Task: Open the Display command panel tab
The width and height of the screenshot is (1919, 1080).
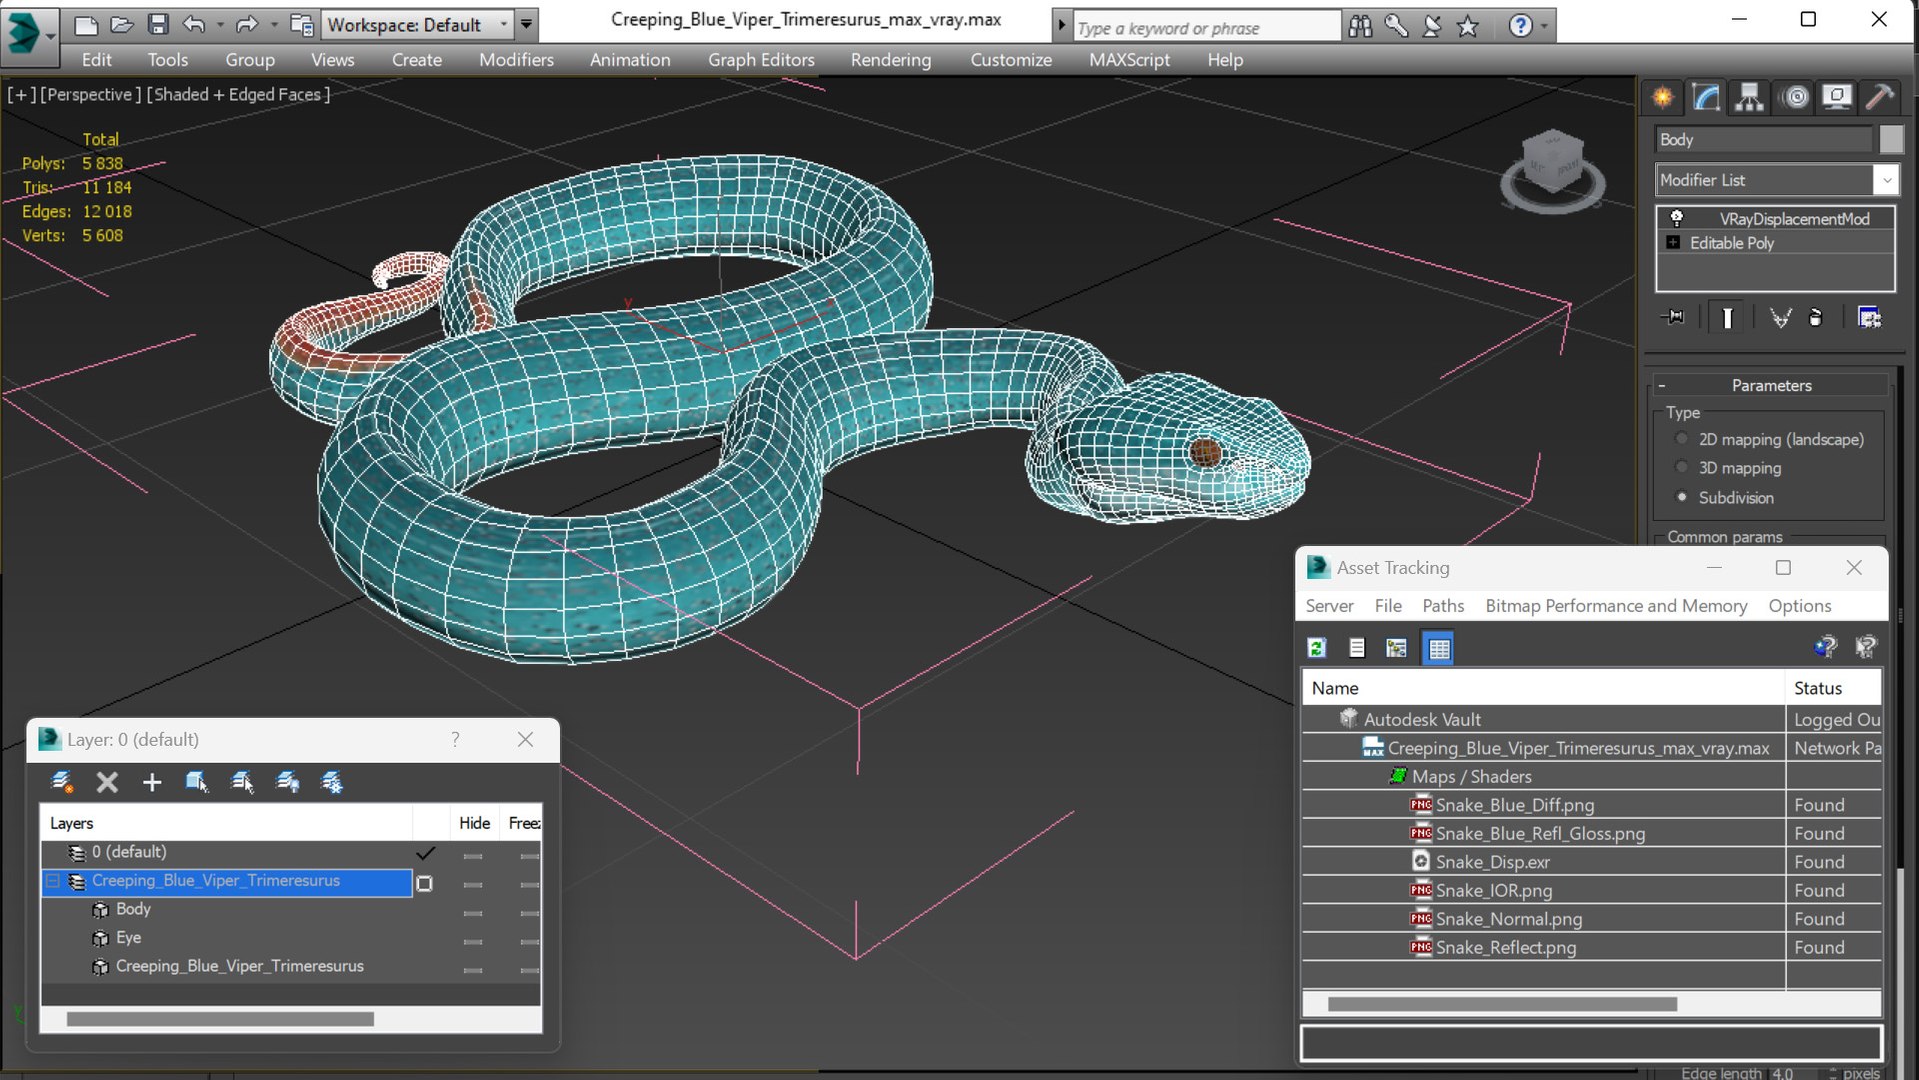Action: (1837, 97)
